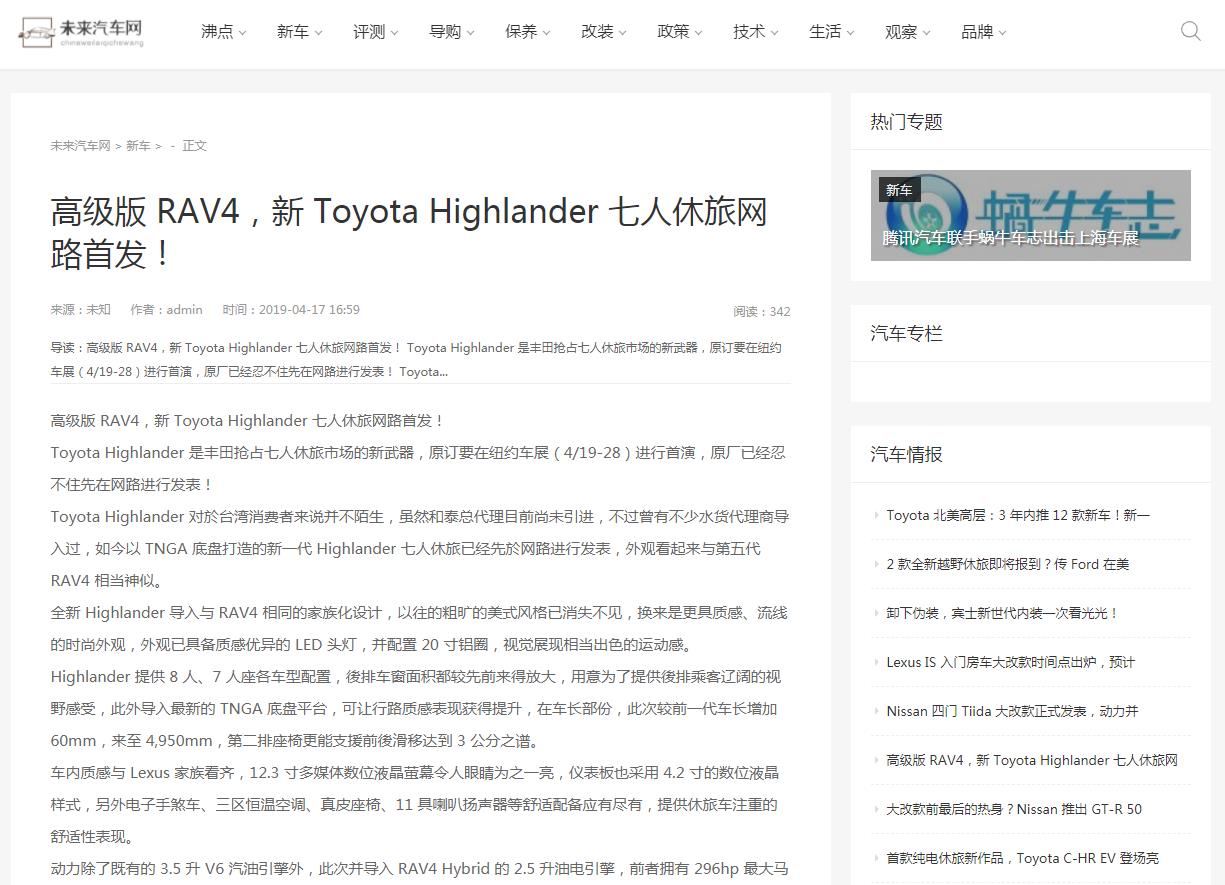1225x885 pixels.
Task: Expand the 品牌 dropdown arrow
Action: (x=1002, y=33)
